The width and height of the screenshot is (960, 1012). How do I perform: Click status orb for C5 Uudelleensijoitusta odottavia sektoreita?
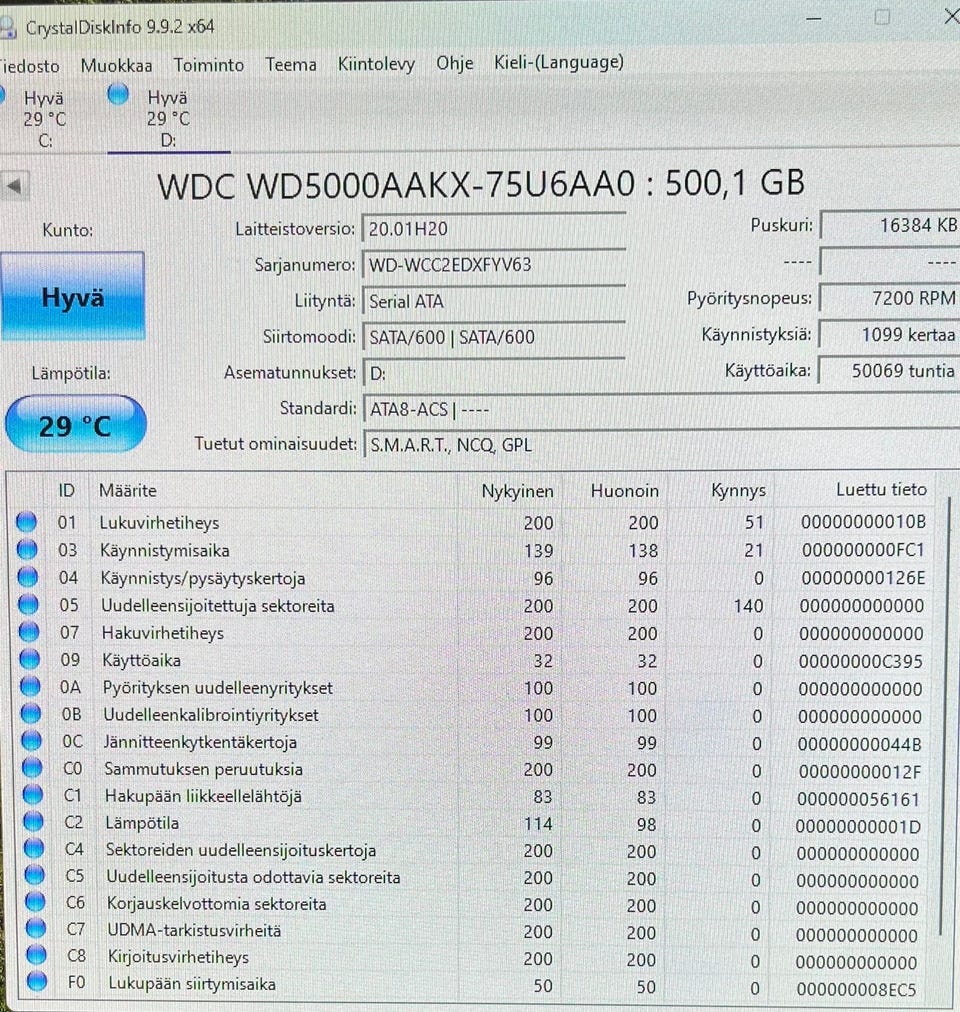click(35, 876)
